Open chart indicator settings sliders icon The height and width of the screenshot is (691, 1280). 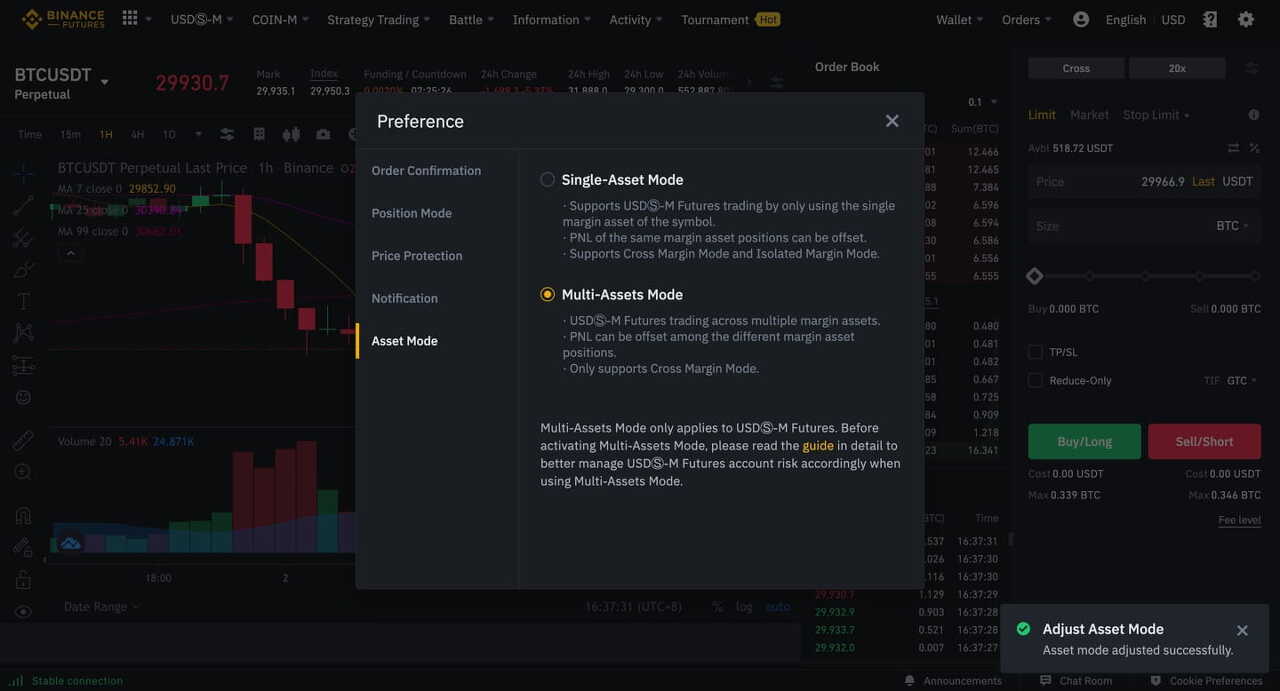click(x=227, y=134)
